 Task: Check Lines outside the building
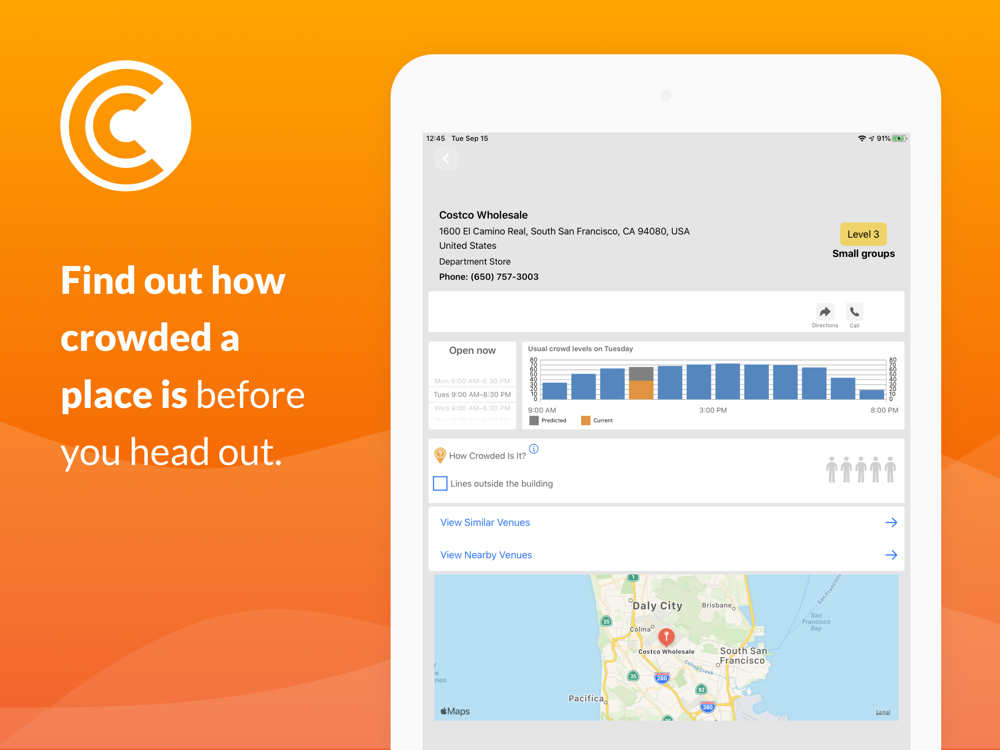point(440,483)
